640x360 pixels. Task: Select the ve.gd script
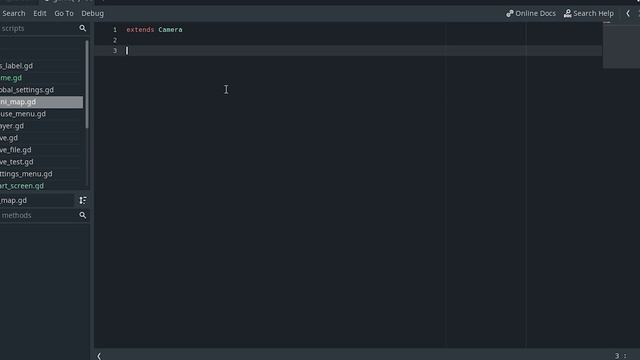coord(41,138)
